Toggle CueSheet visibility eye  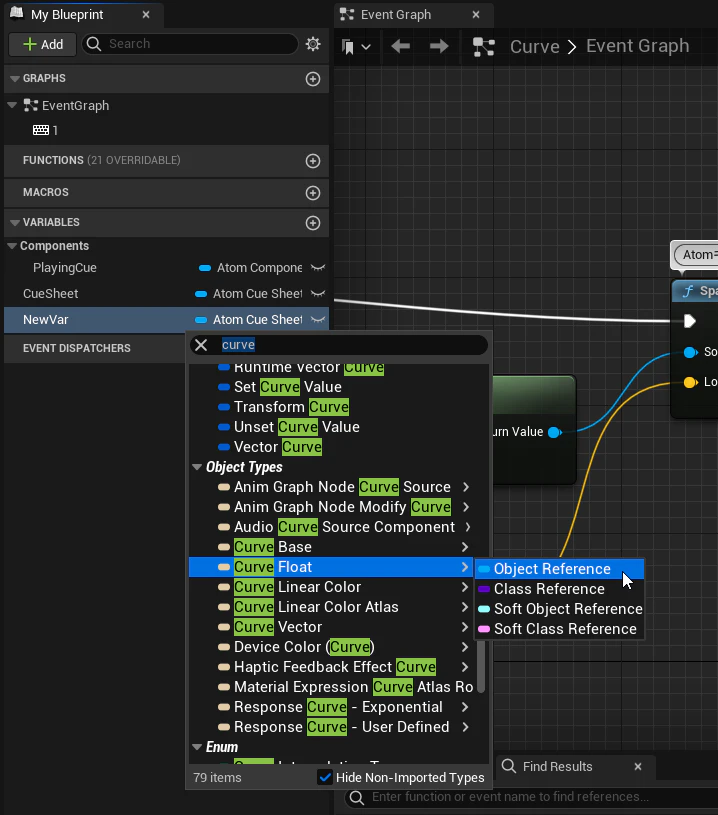(x=318, y=294)
